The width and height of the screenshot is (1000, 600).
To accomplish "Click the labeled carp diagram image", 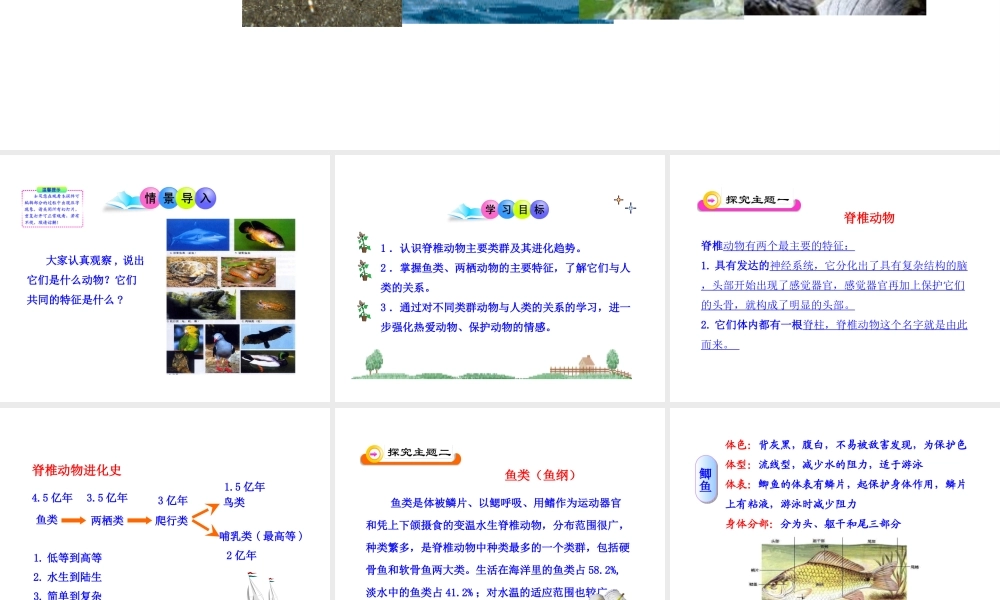I will [834, 569].
